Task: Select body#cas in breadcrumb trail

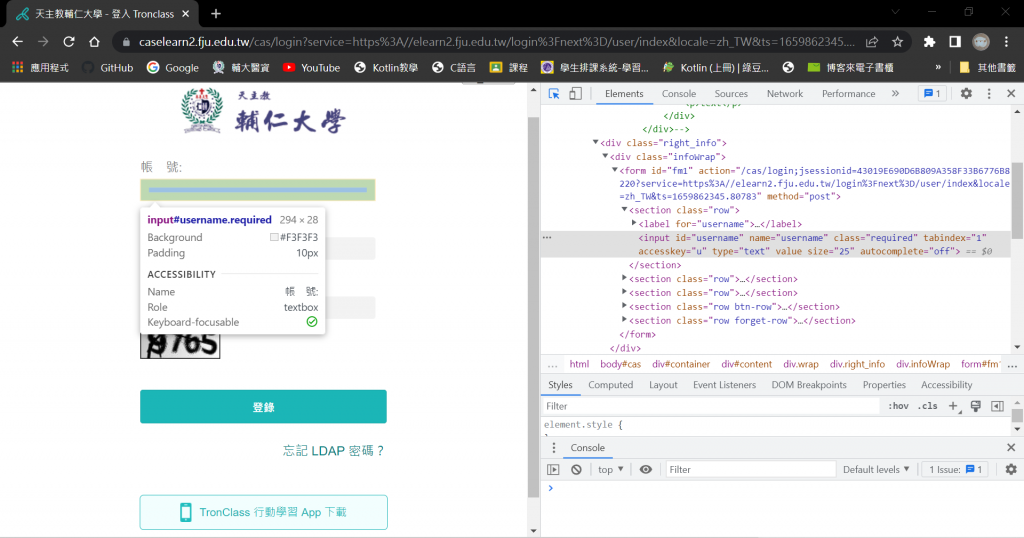Action: [620, 364]
